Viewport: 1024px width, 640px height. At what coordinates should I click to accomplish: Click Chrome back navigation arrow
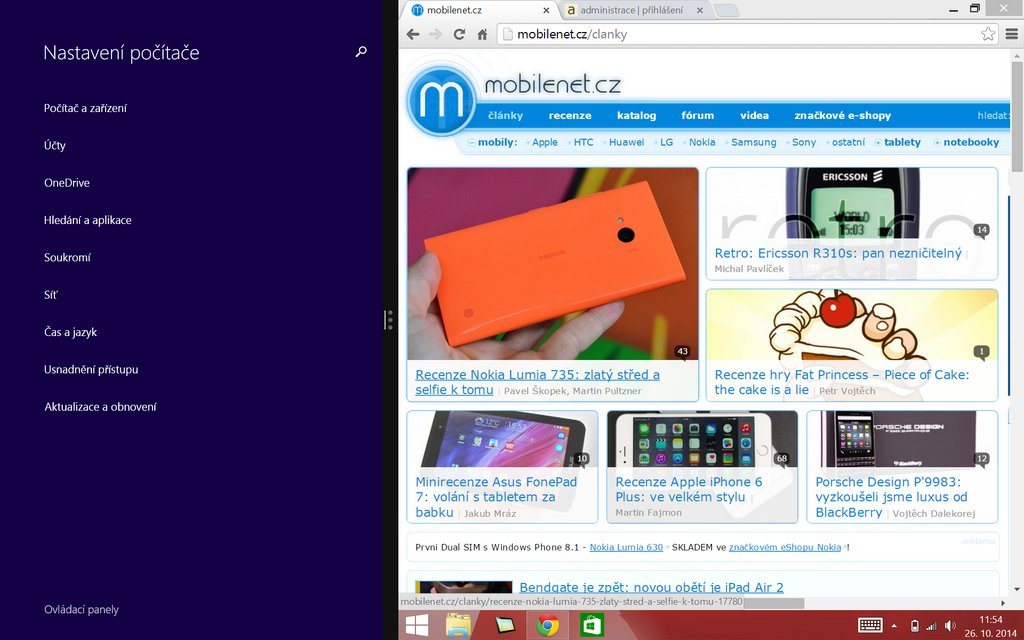click(412, 33)
